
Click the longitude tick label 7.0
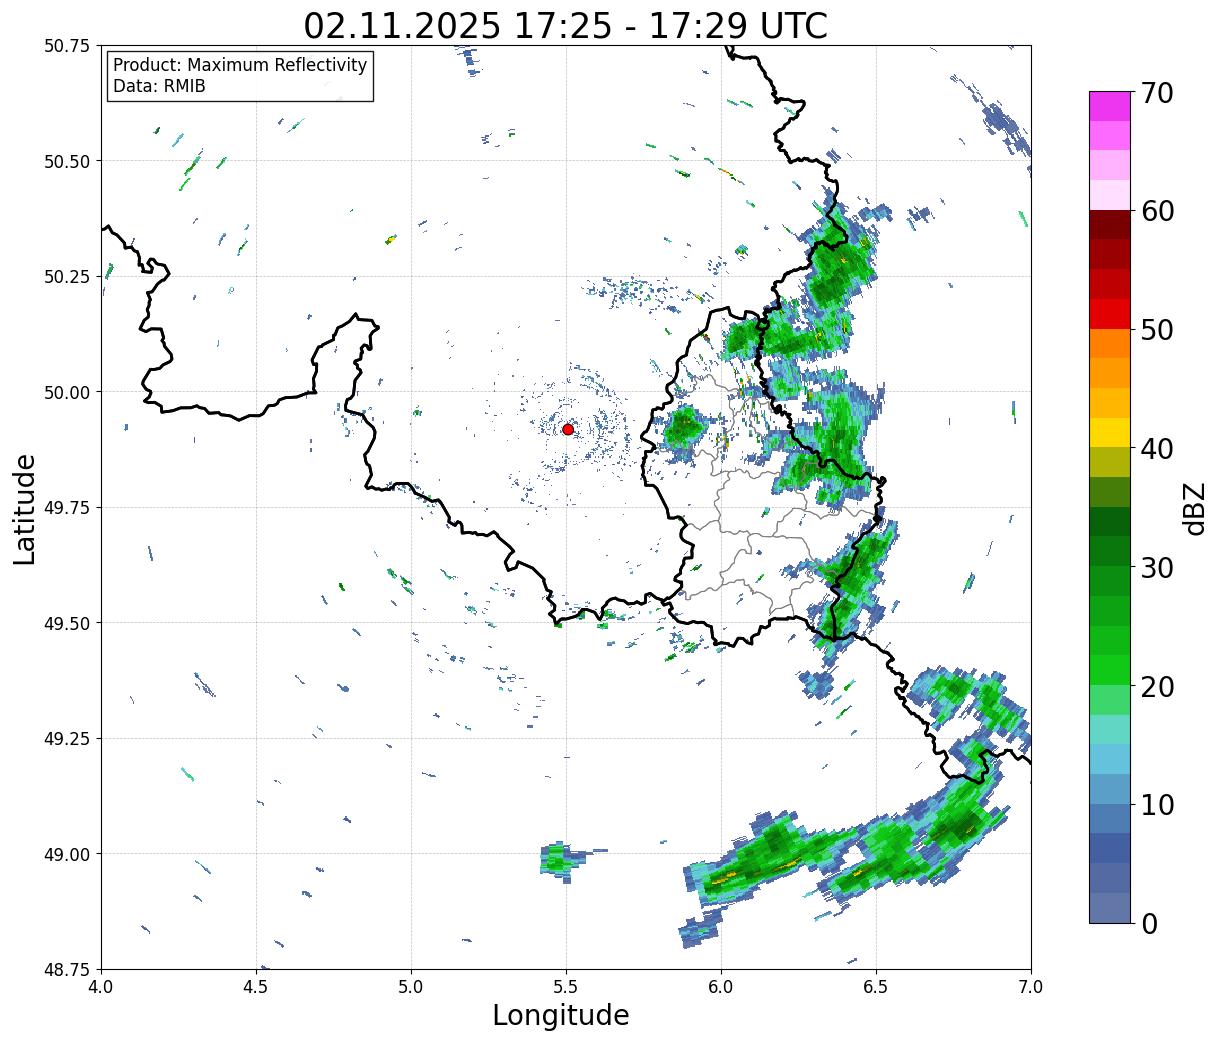coord(1031,987)
